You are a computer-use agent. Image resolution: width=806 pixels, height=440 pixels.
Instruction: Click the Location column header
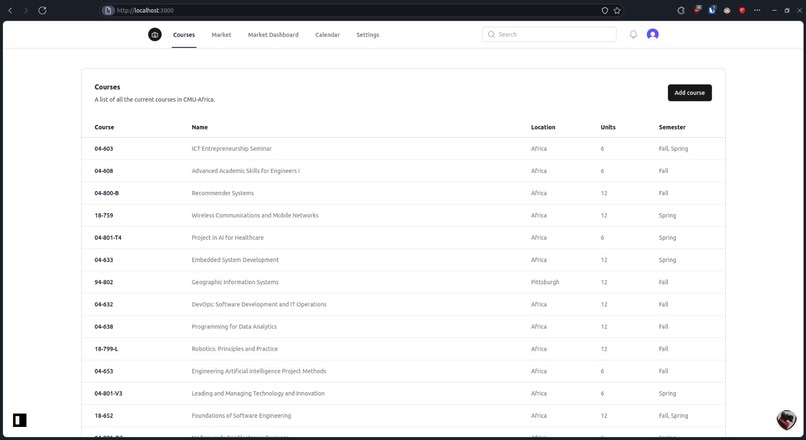point(543,127)
